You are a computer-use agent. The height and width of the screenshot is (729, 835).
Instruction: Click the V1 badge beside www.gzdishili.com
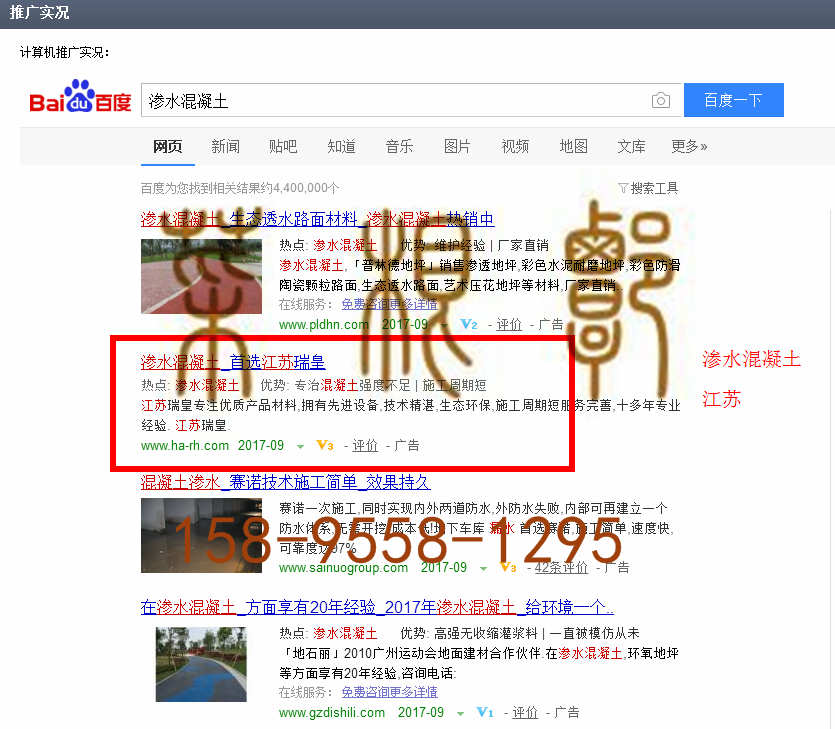pyautogui.click(x=485, y=713)
